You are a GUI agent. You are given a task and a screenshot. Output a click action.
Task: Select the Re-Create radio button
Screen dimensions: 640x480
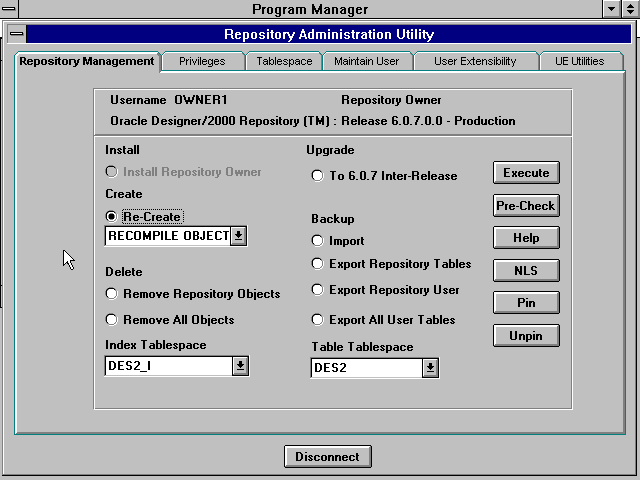(x=112, y=216)
